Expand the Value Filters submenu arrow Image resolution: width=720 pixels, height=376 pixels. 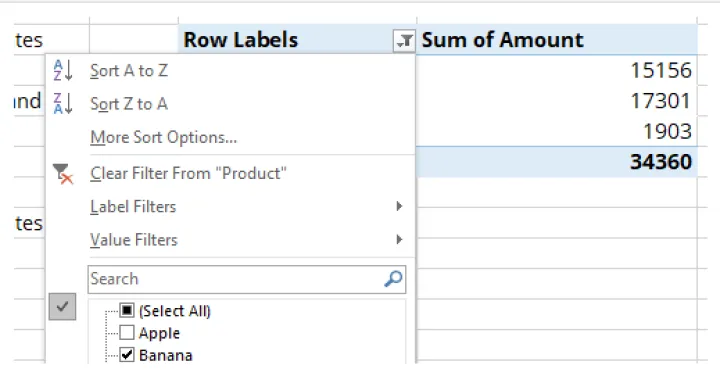click(399, 239)
